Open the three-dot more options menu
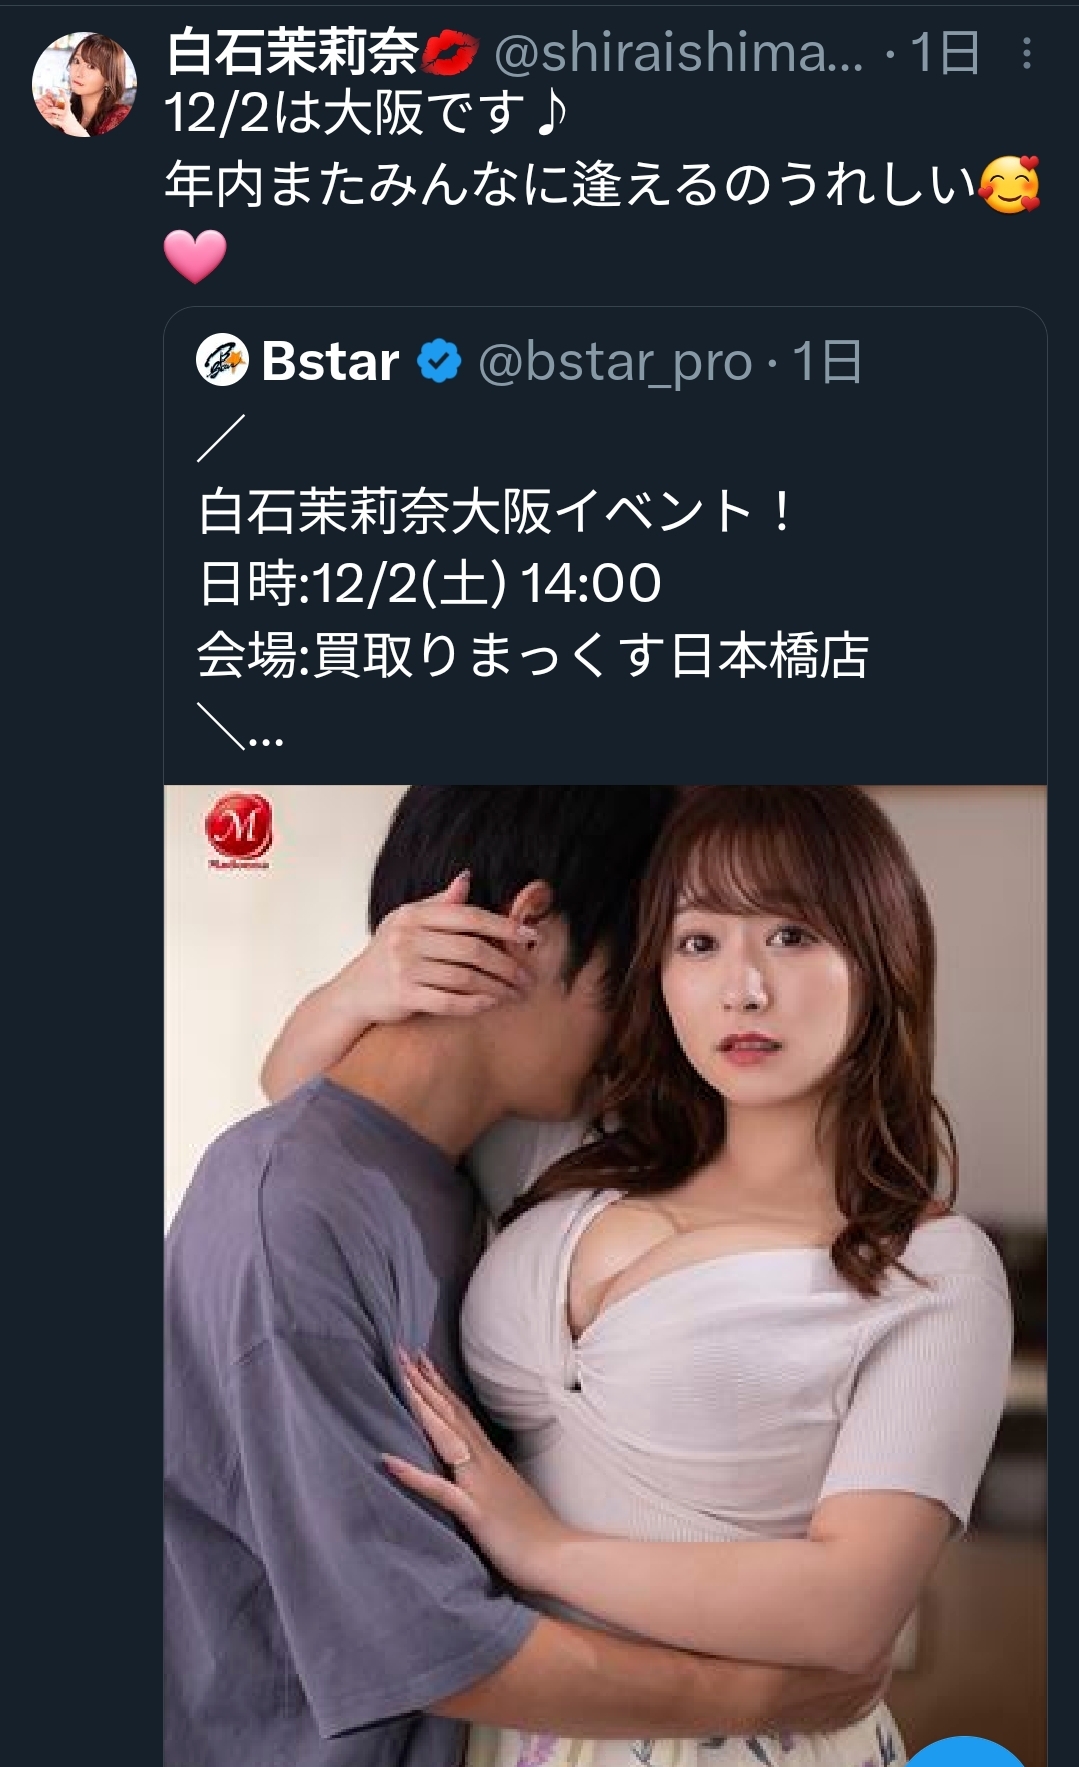1079x1767 pixels. click(1026, 53)
